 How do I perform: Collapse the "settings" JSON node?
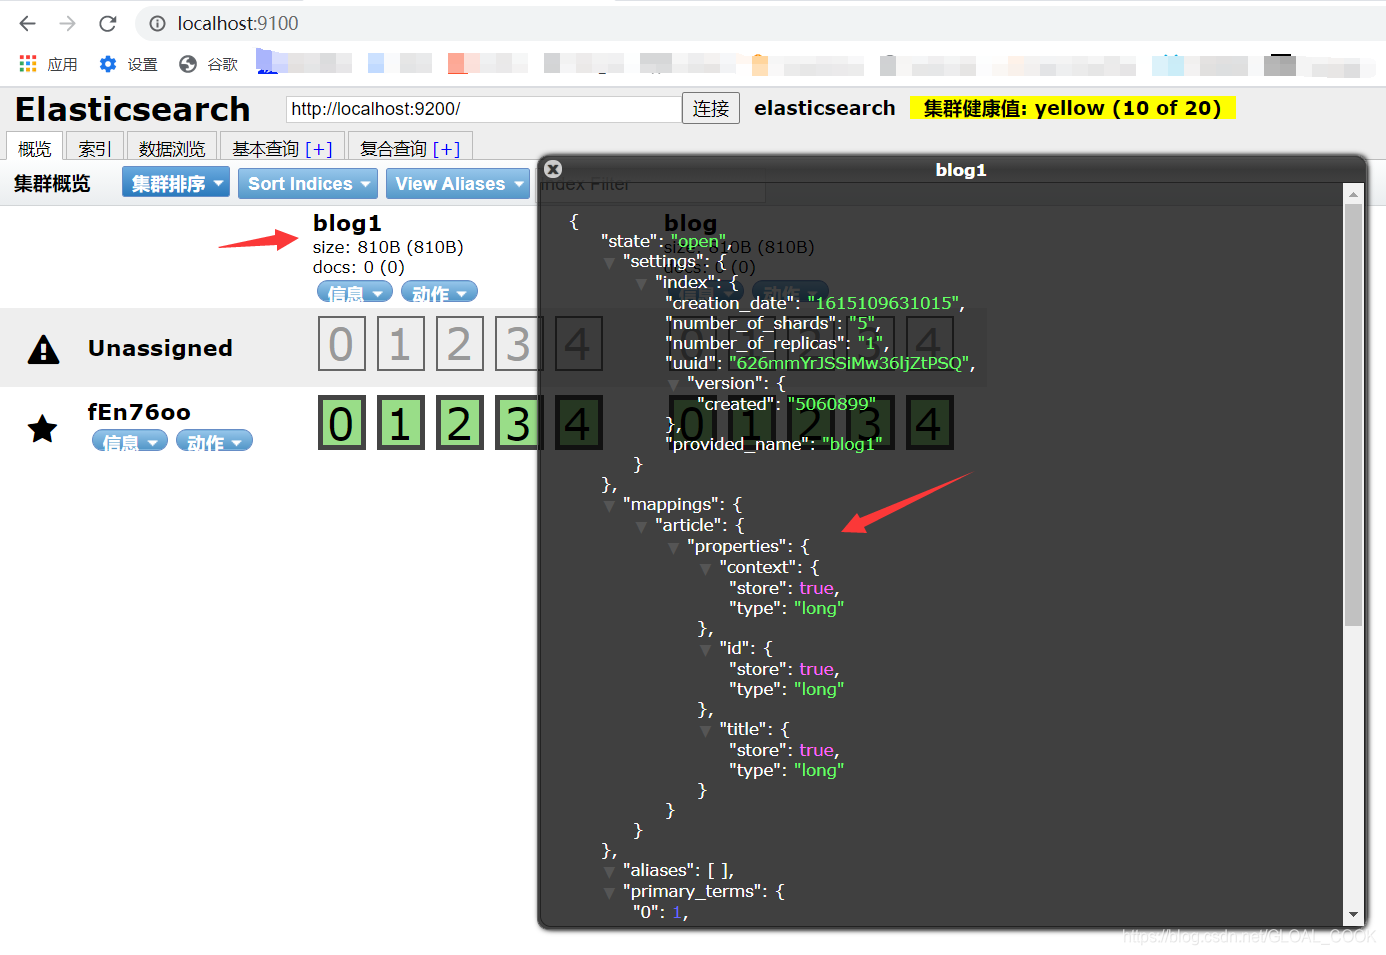pos(609,263)
